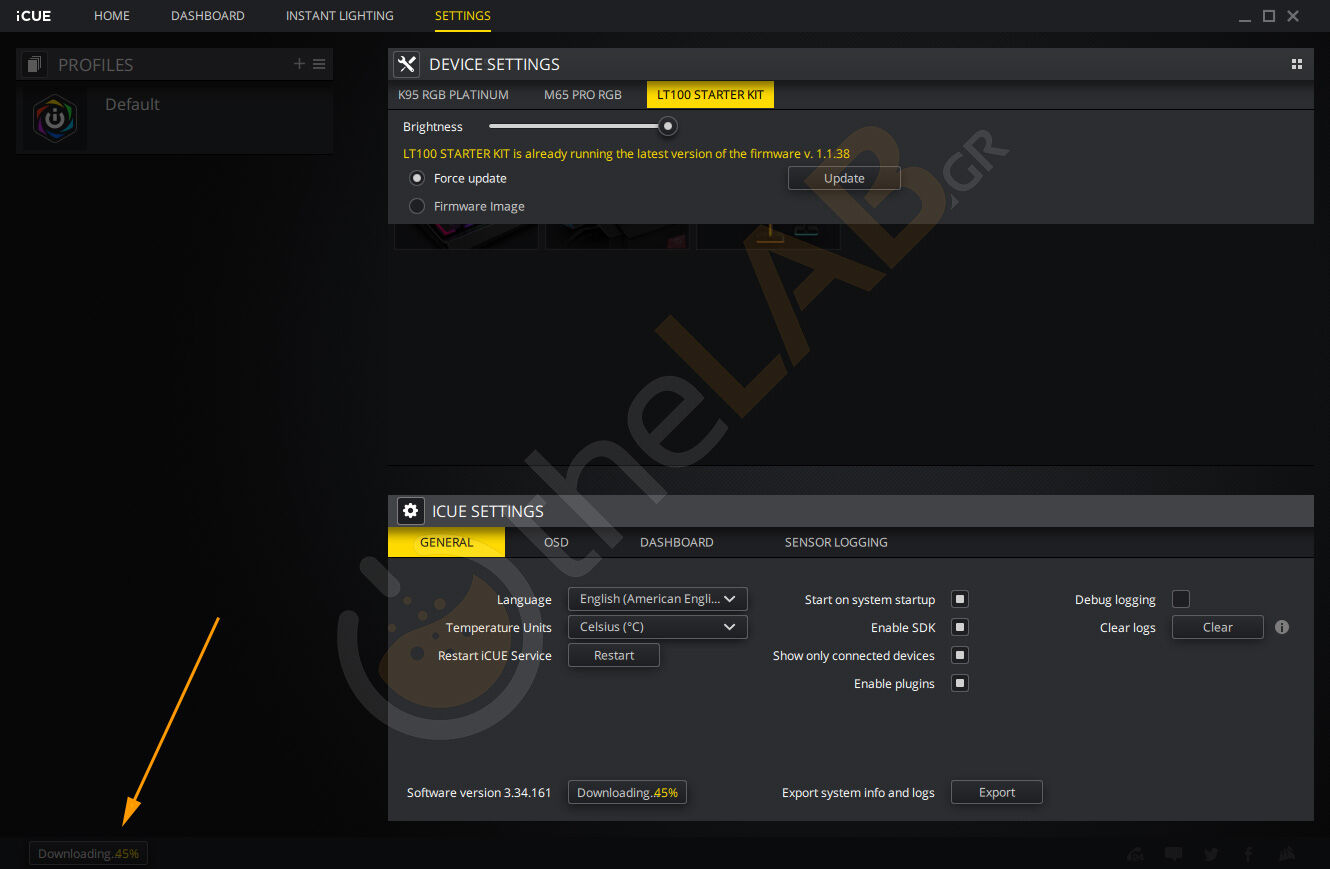The image size is (1330, 869).
Task: Toggle the Enable SDK checkbox
Action: tap(960, 627)
